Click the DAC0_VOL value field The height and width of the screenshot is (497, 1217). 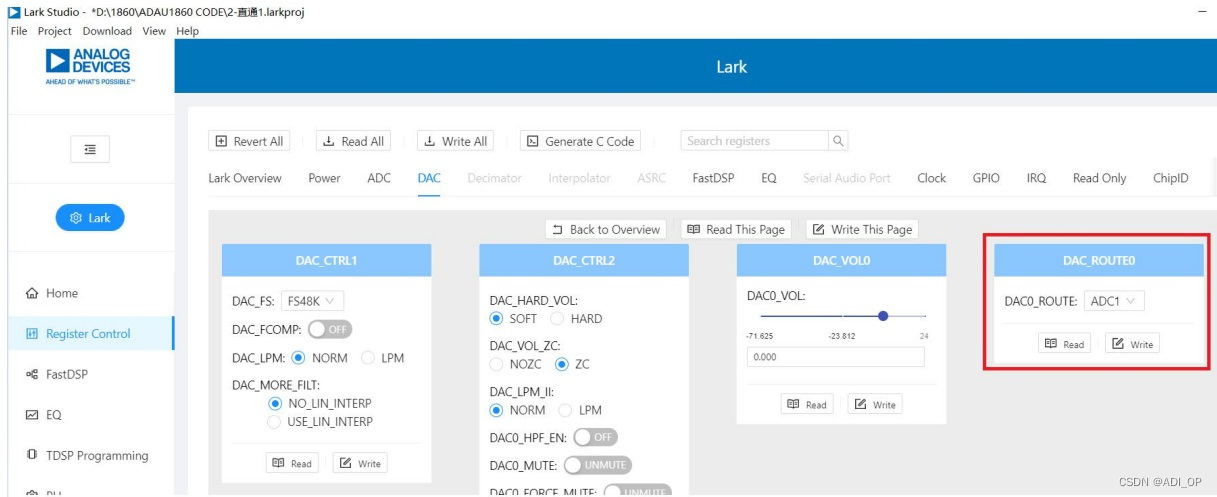coord(836,357)
